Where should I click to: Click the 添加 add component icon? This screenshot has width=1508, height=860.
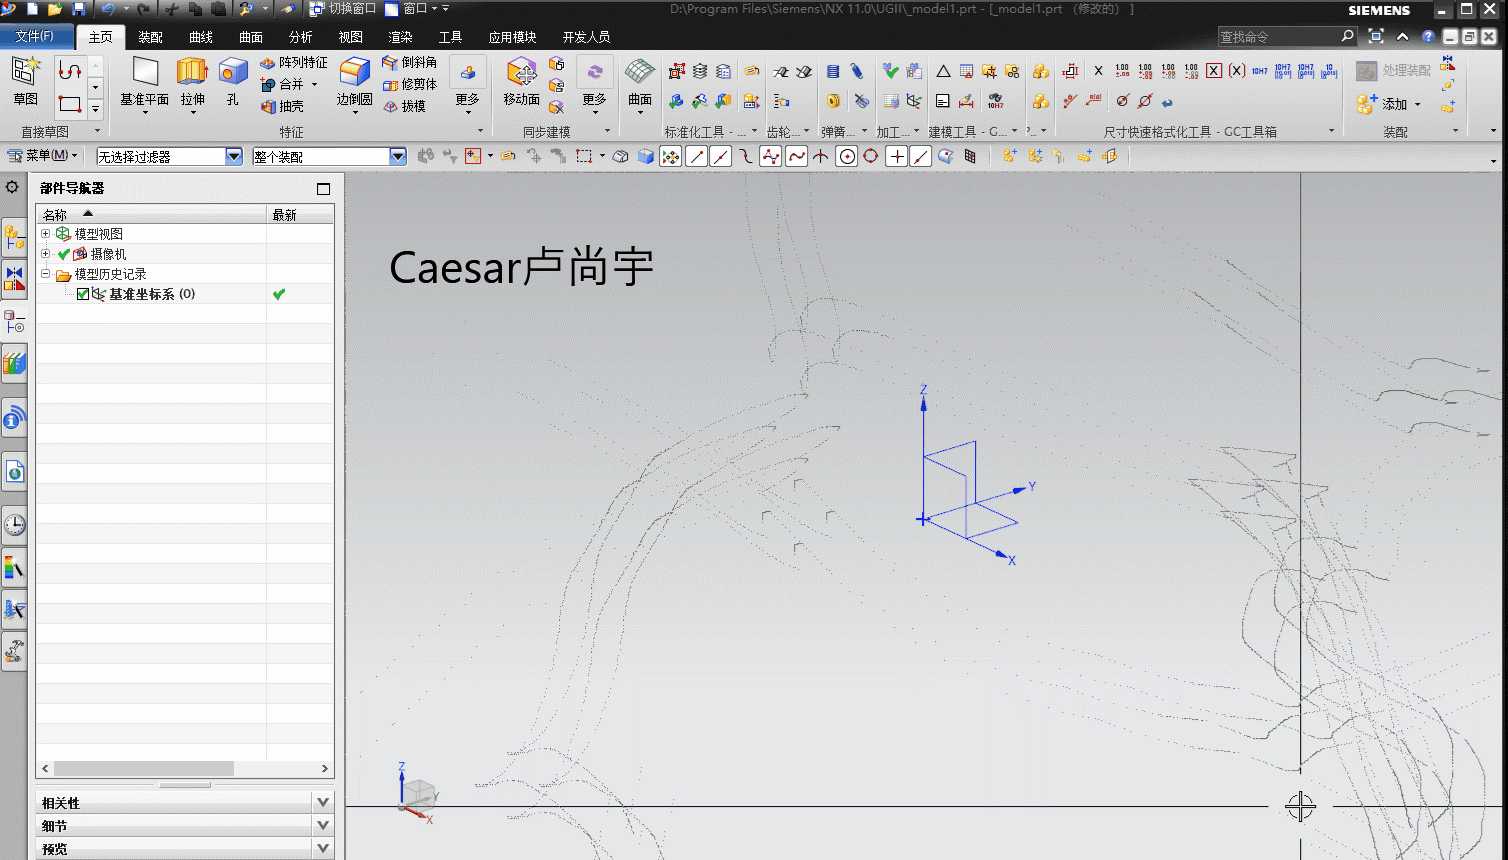click(1367, 104)
